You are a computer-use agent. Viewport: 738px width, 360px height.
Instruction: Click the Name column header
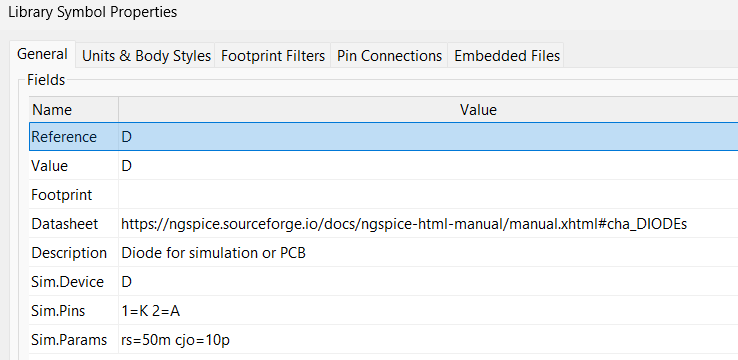point(74,110)
